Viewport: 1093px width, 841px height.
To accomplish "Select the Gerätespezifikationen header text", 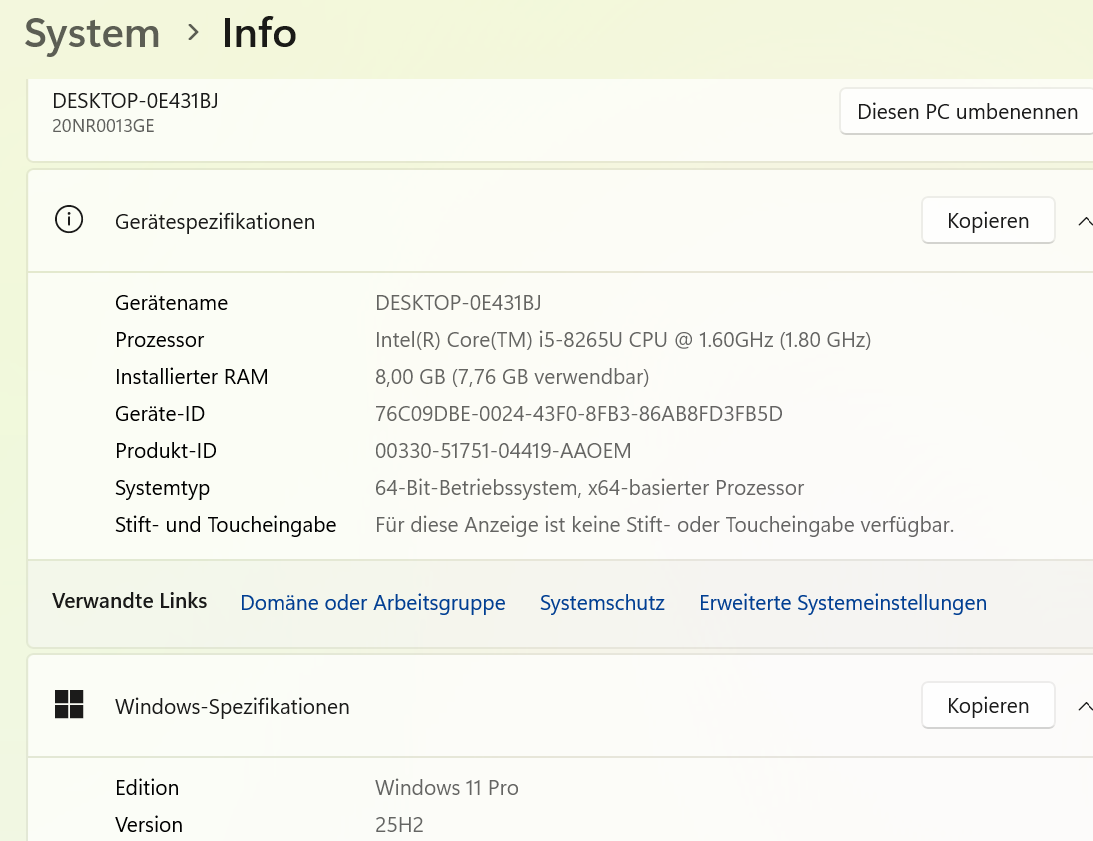I will coord(215,222).
